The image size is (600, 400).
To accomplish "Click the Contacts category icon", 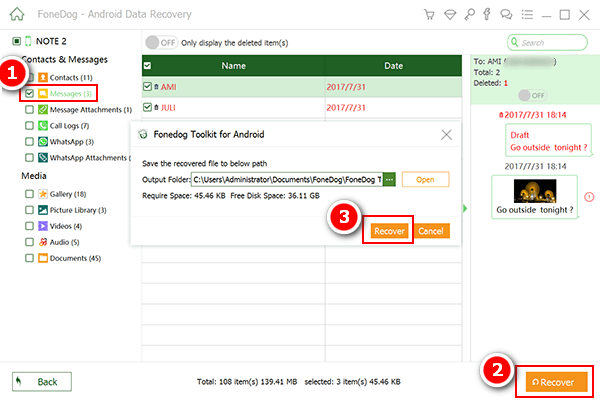I will coord(43,78).
